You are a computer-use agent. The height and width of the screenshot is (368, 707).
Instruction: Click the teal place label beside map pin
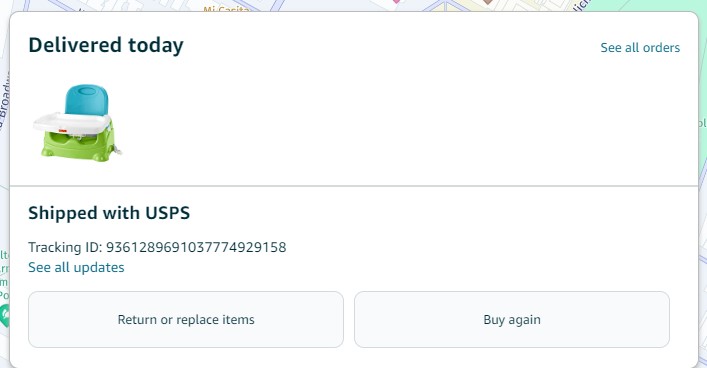(x=4, y=275)
